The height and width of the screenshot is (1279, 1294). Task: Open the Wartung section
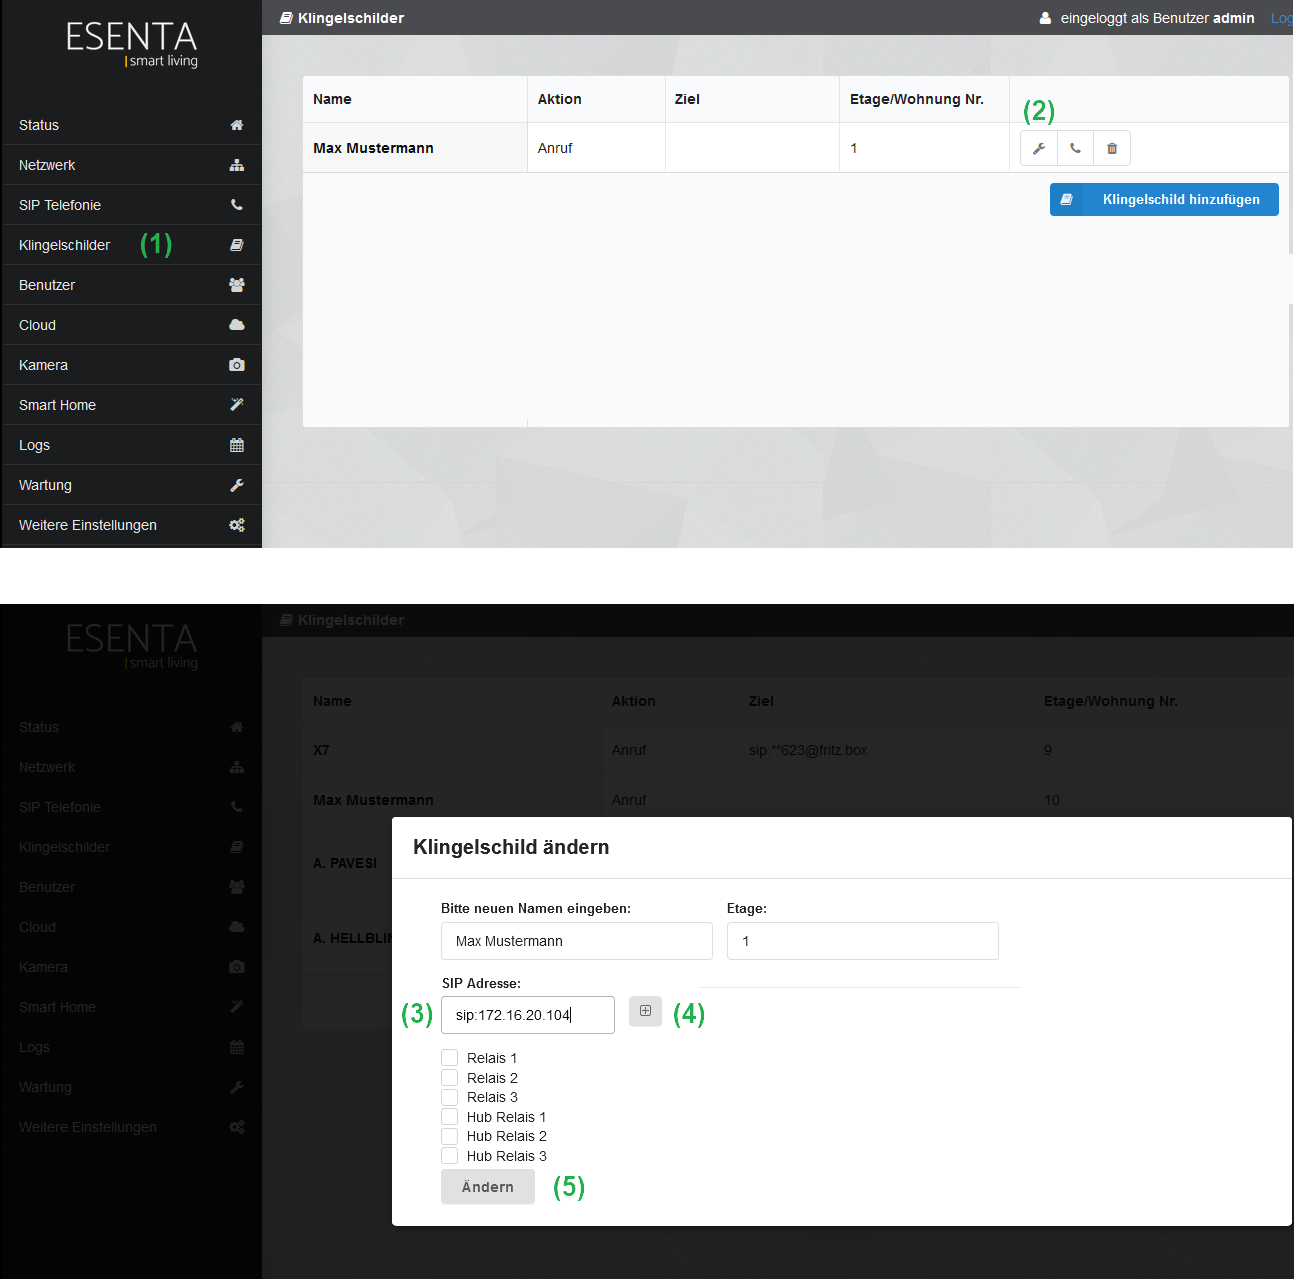(x=132, y=485)
